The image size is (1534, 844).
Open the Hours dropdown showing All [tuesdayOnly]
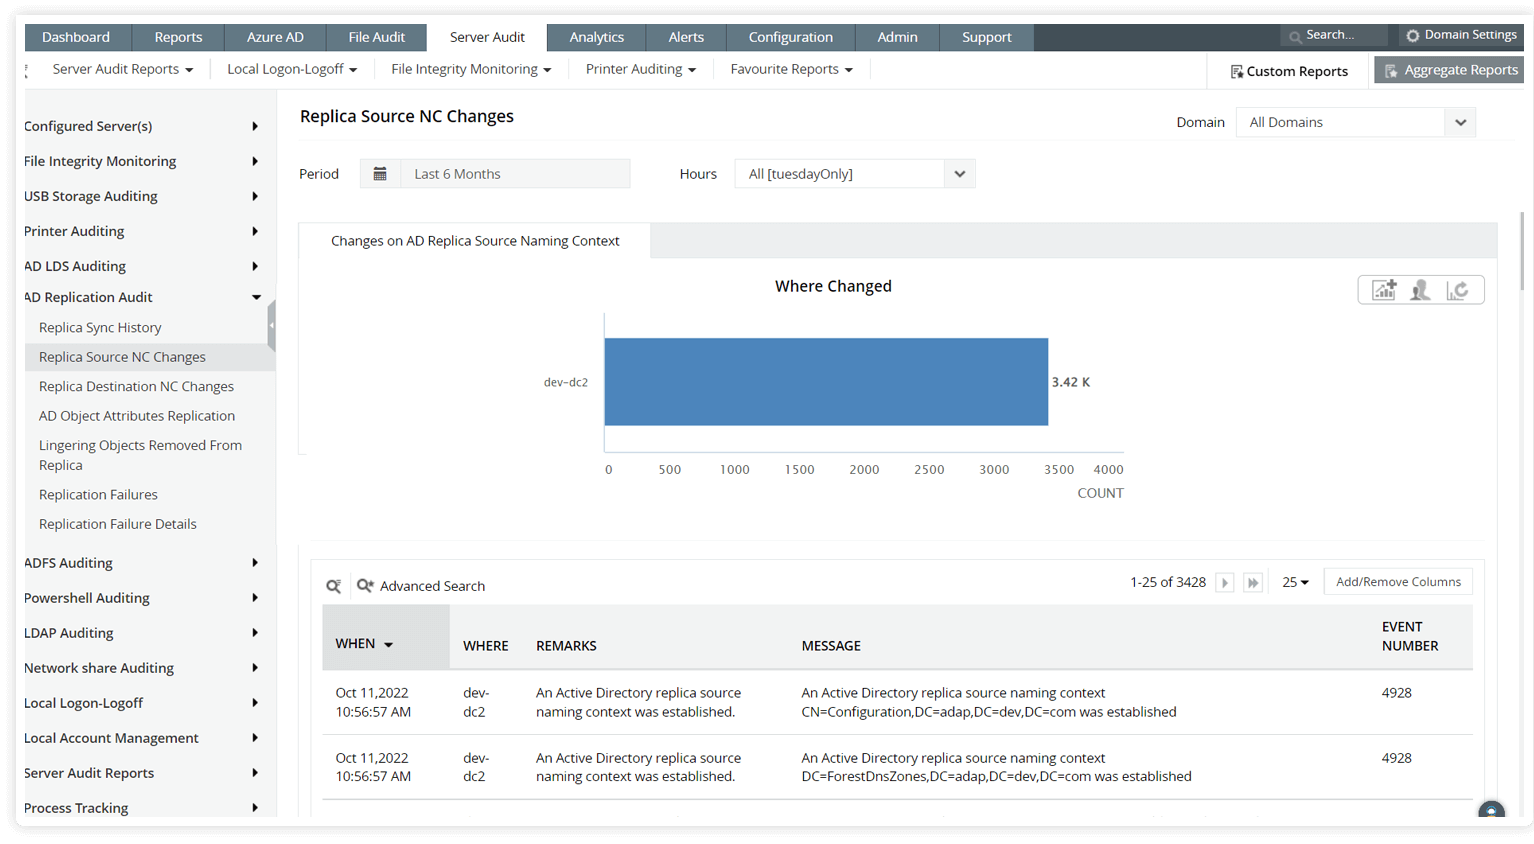[855, 174]
